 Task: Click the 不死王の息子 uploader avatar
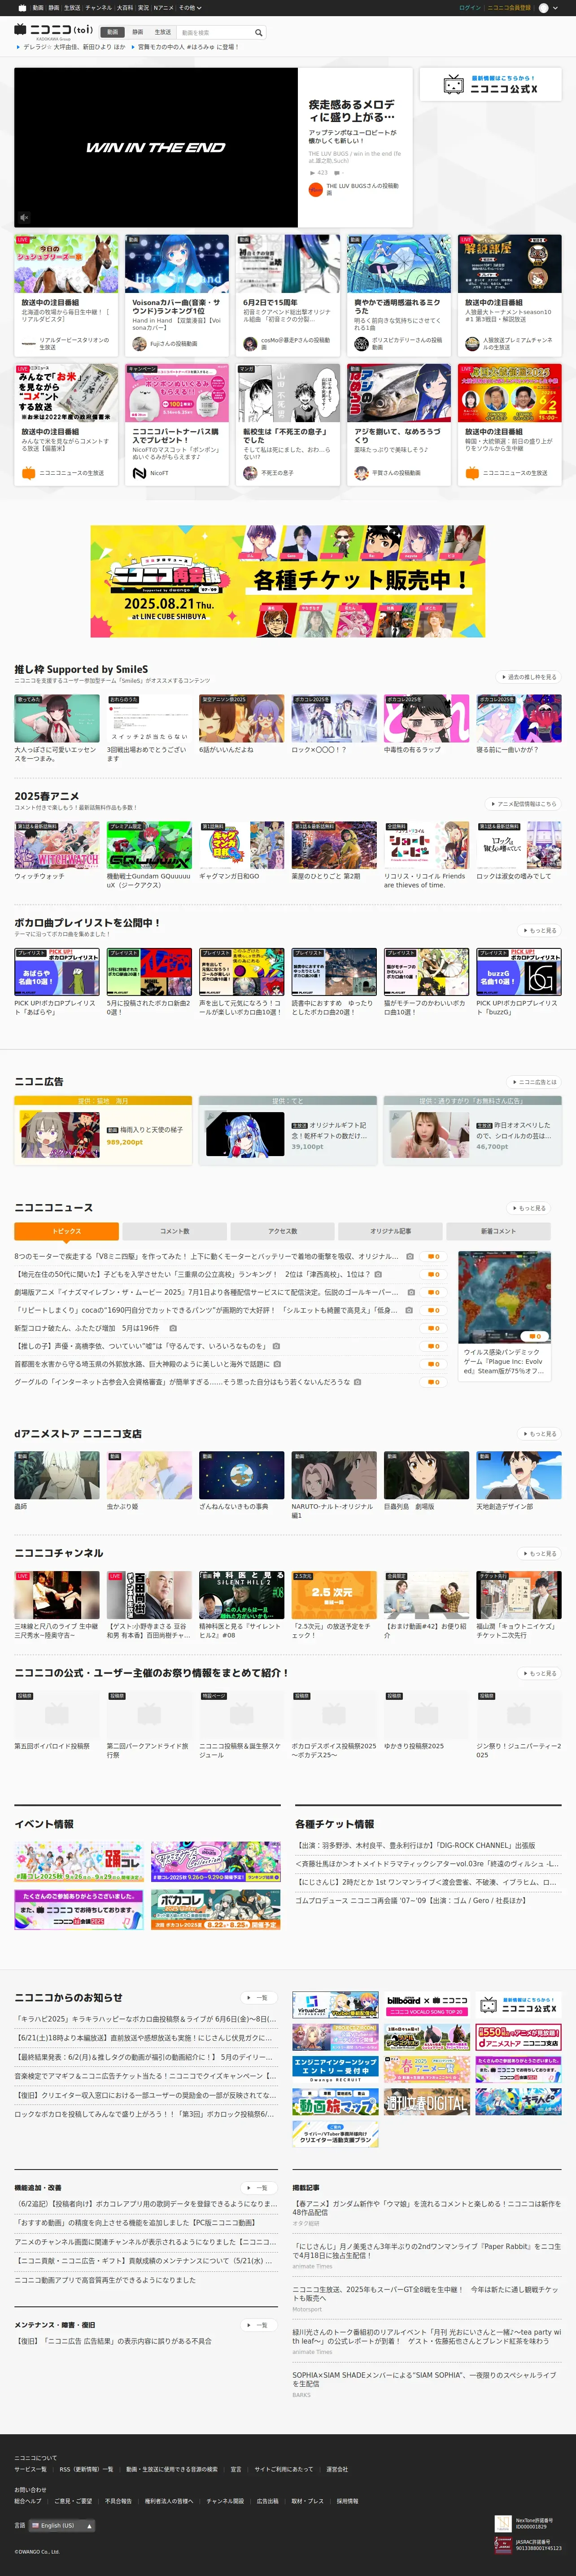coord(250,473)
